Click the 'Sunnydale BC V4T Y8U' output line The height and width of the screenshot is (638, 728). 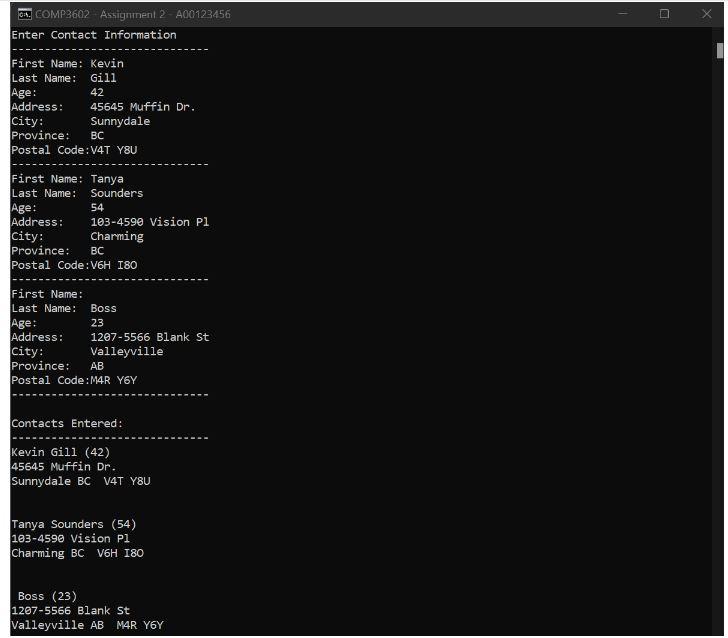click(x=81, y=481)
